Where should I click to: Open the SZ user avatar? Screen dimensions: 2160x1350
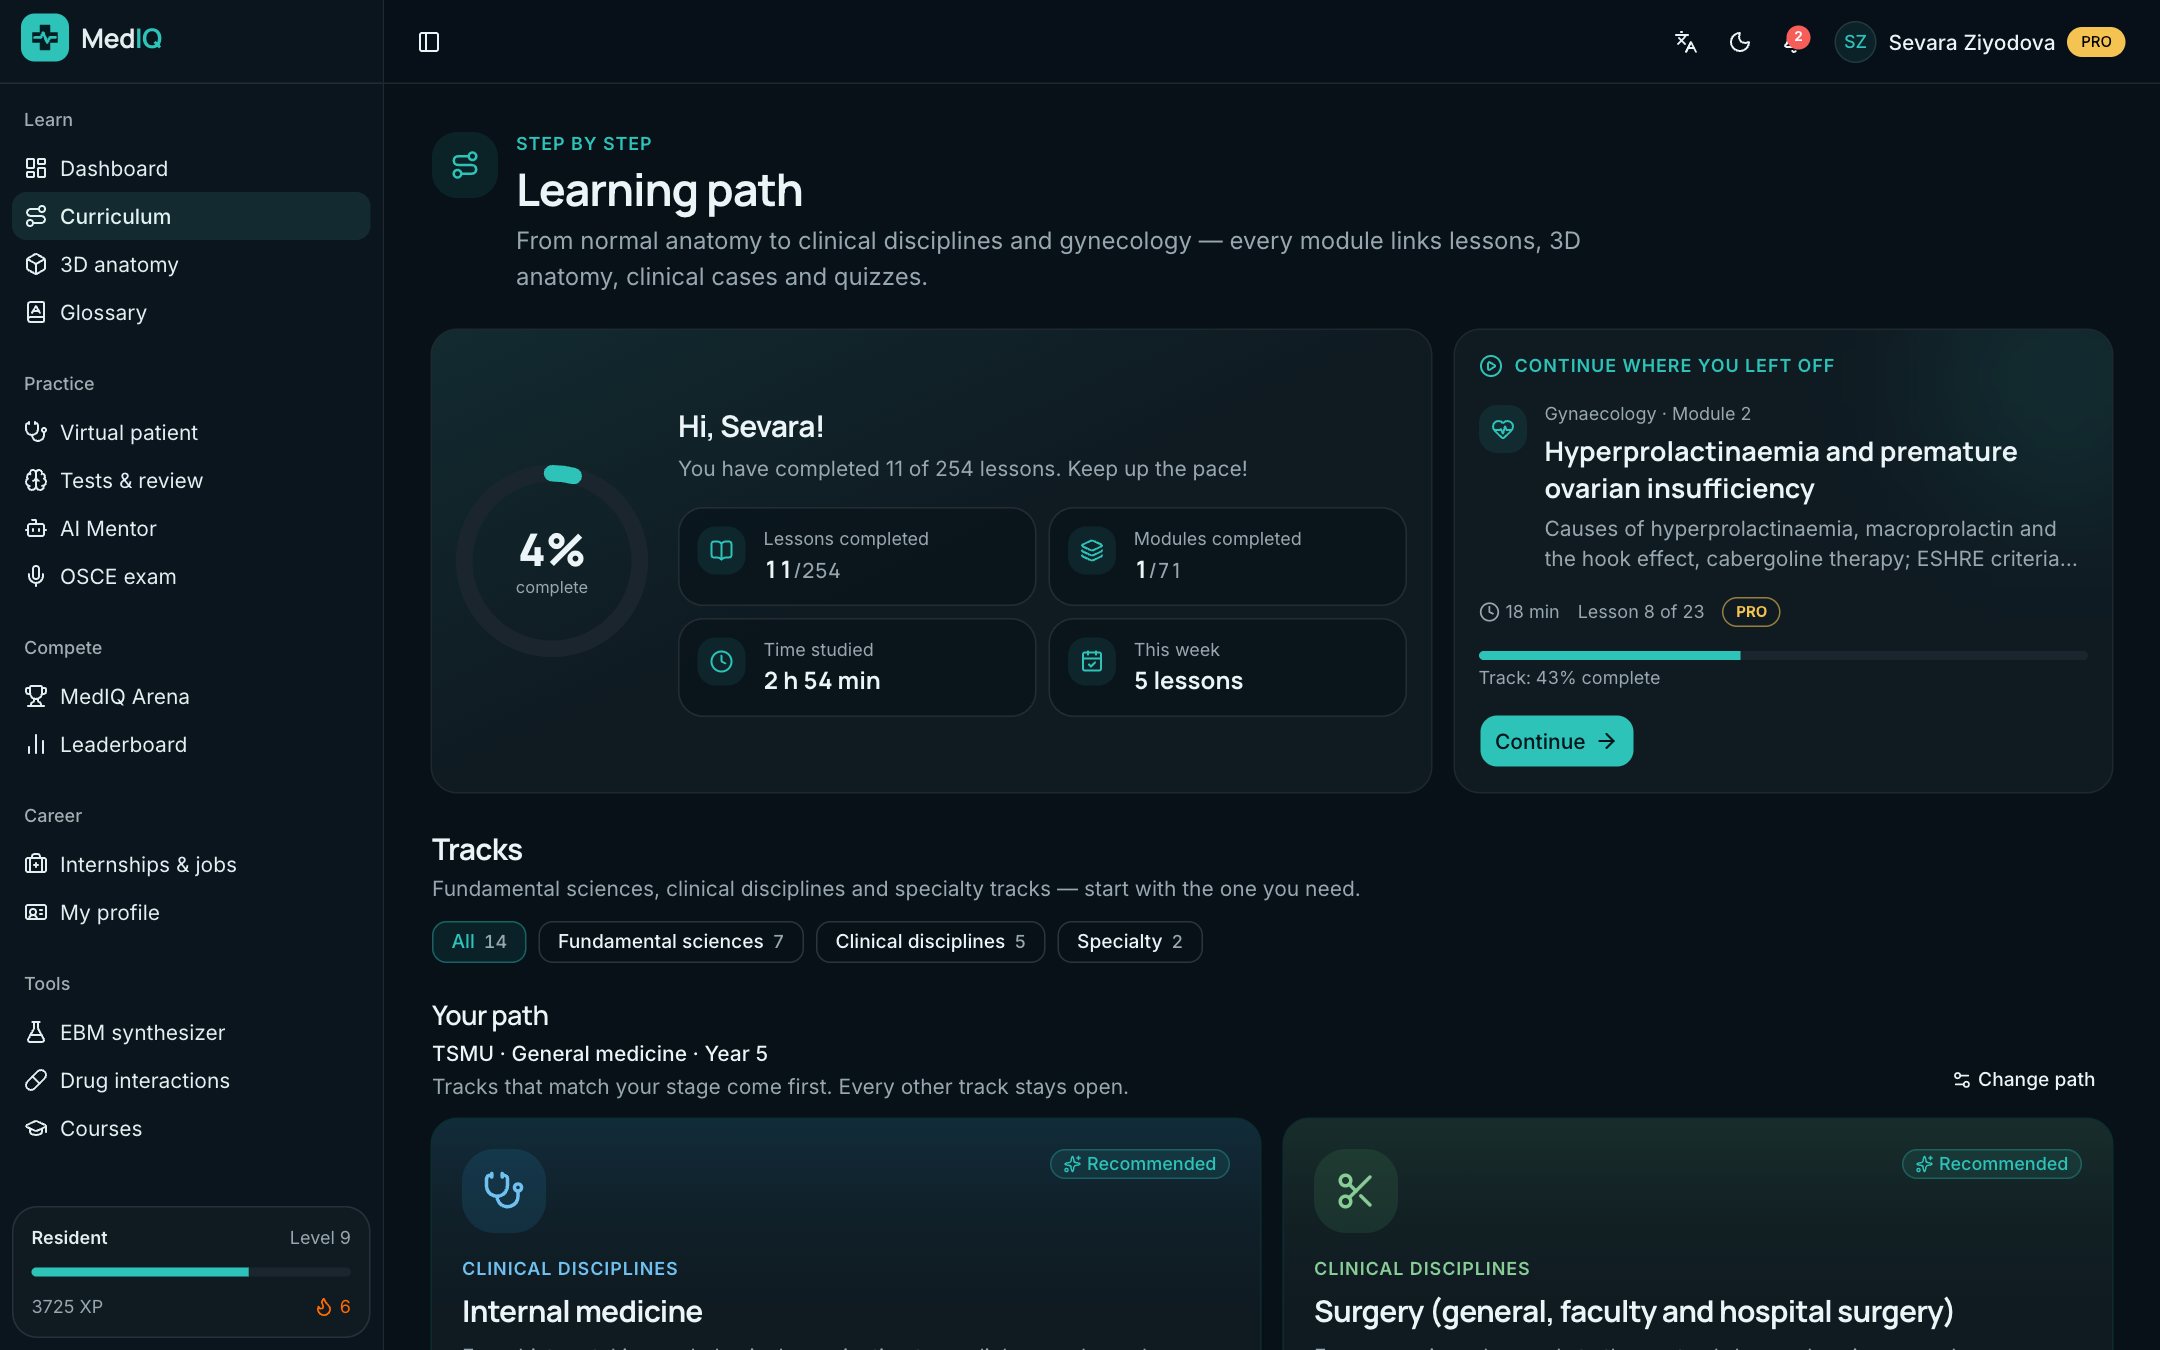(x=1855, y=42)
